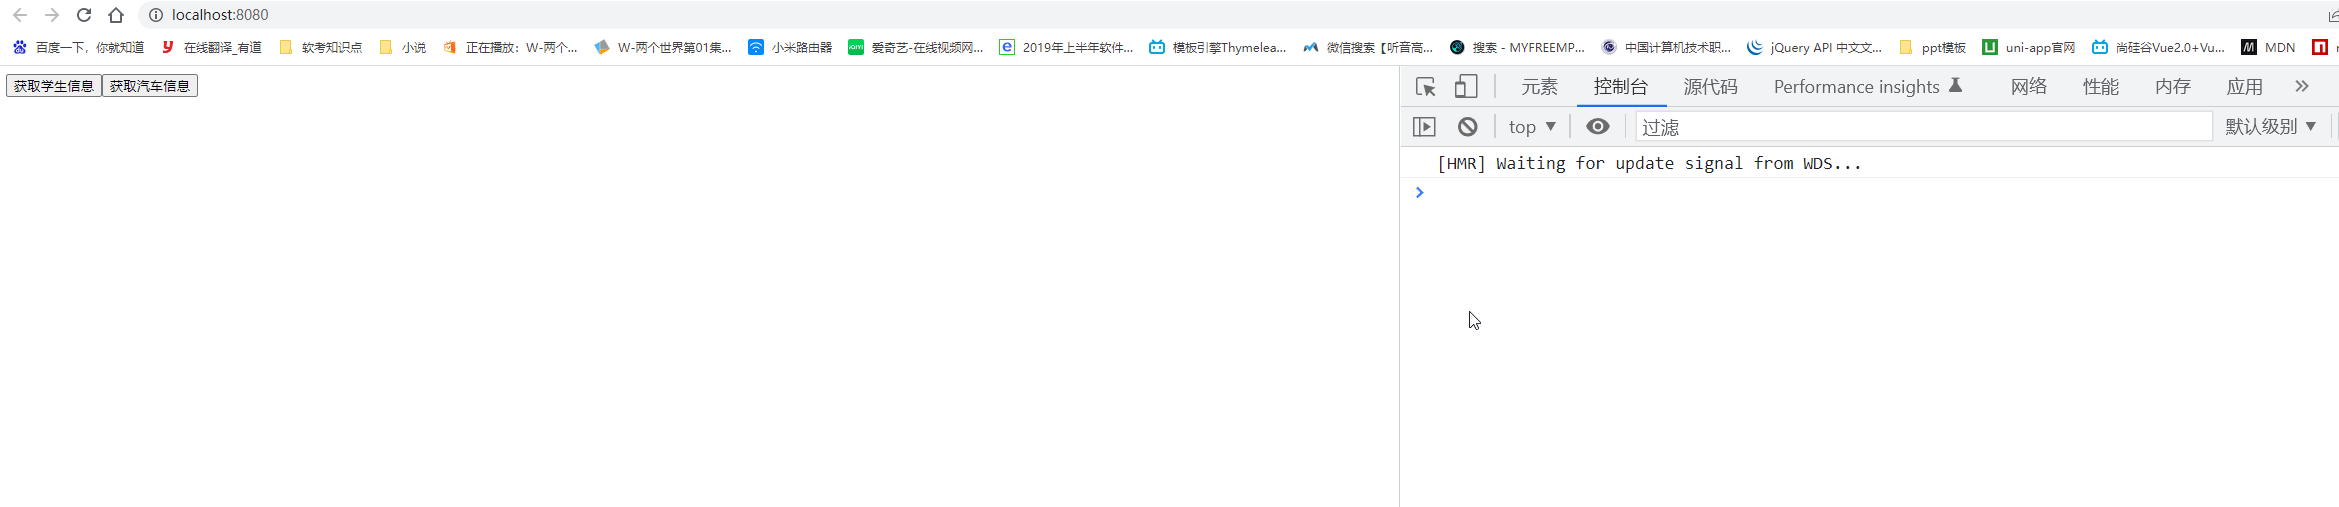The height and width of the screenshot is (507, 2339).
Task: Toggle the device toolbar icon
Action: tap(1466, 87)
